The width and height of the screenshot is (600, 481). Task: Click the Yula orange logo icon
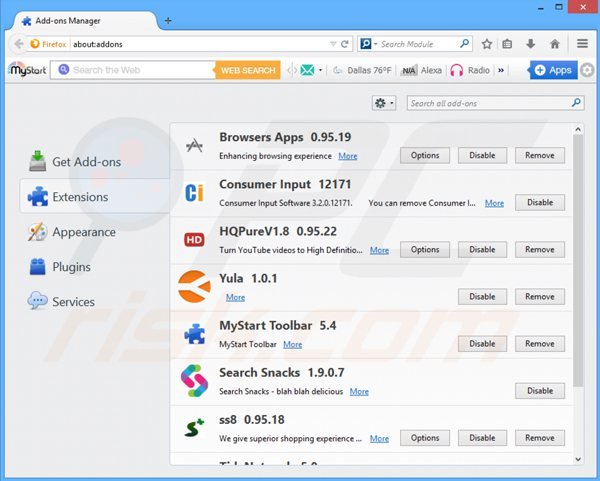194,287
